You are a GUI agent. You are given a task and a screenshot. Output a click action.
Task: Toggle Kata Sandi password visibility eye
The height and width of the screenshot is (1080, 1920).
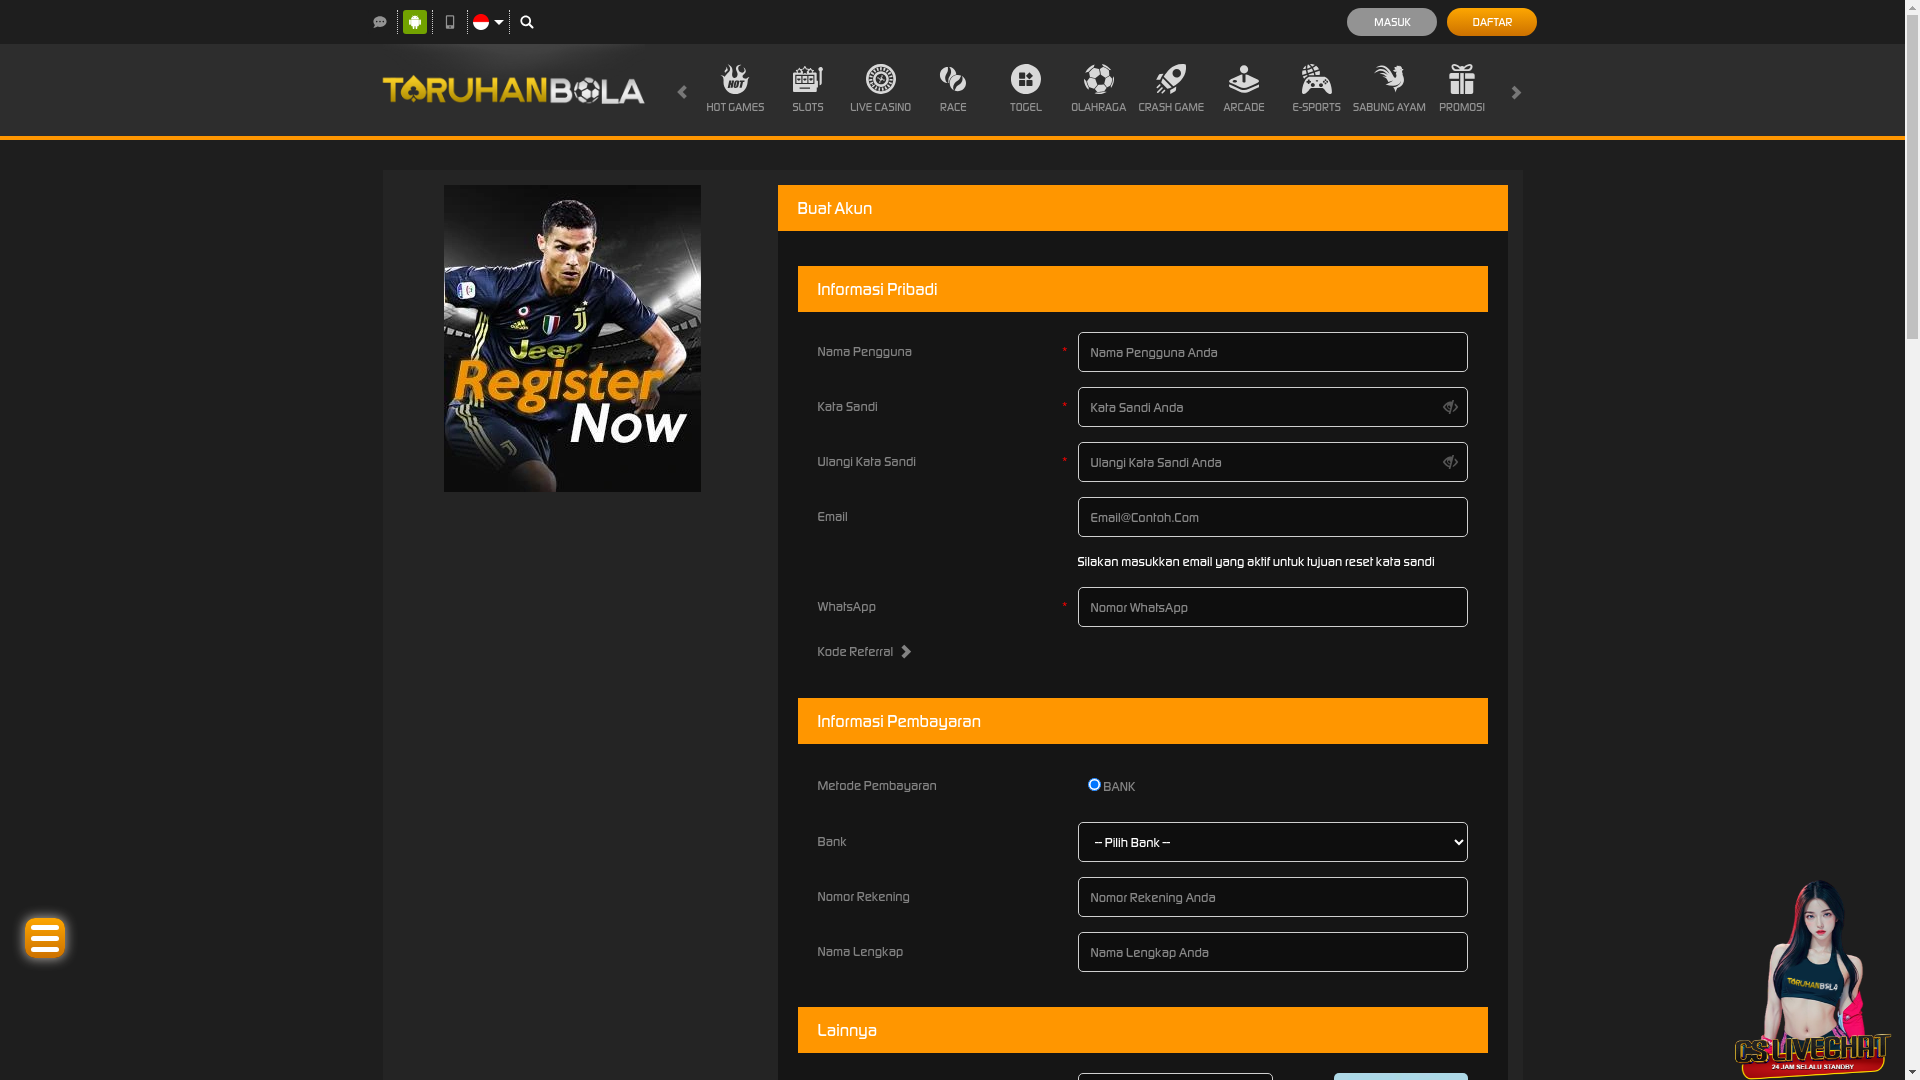click(x=1450, y=407)
